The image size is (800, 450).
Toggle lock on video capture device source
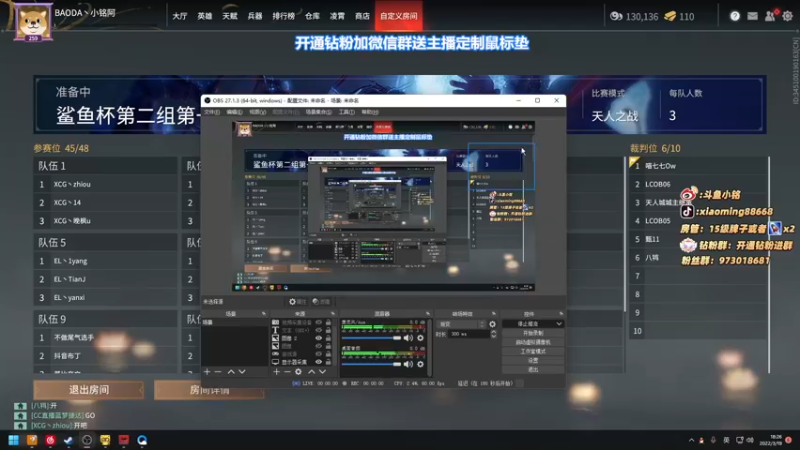328,322
